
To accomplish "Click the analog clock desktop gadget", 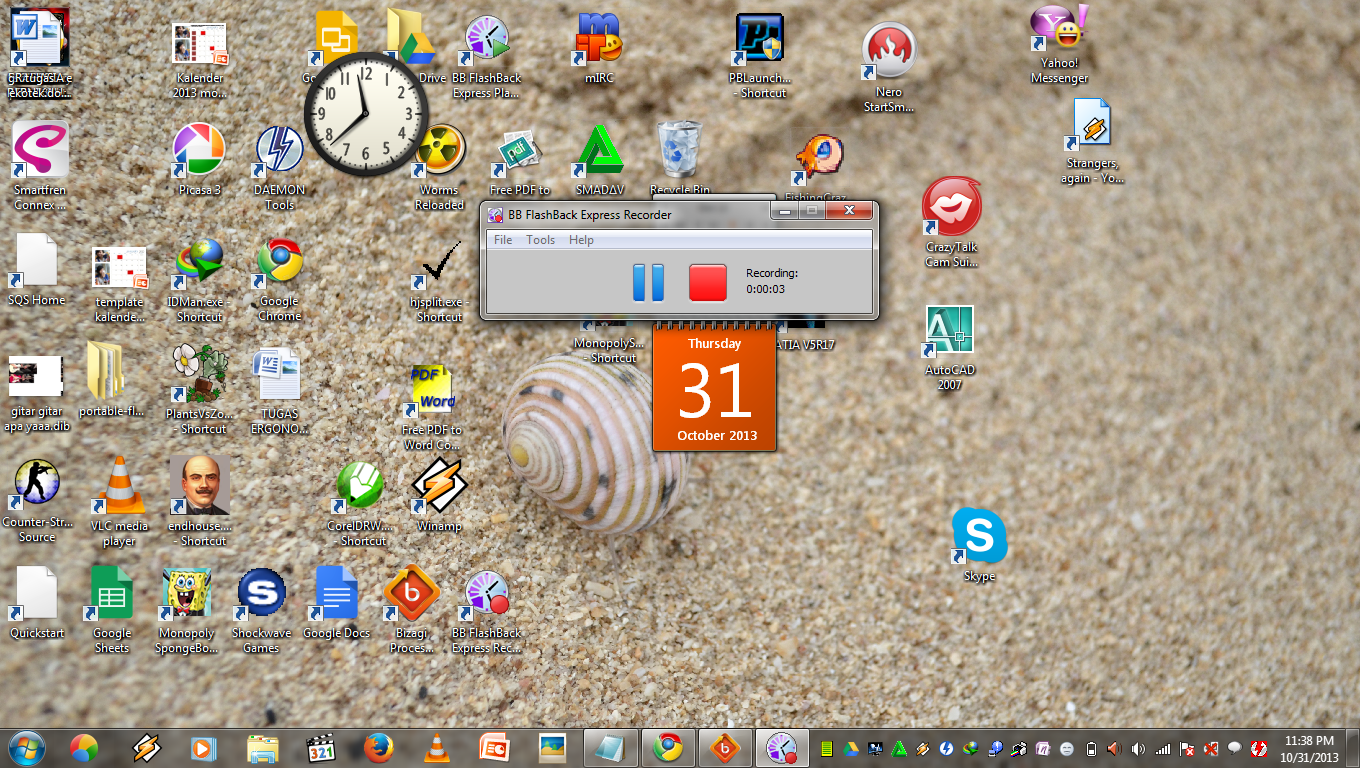I will click(x=366, y=115).
